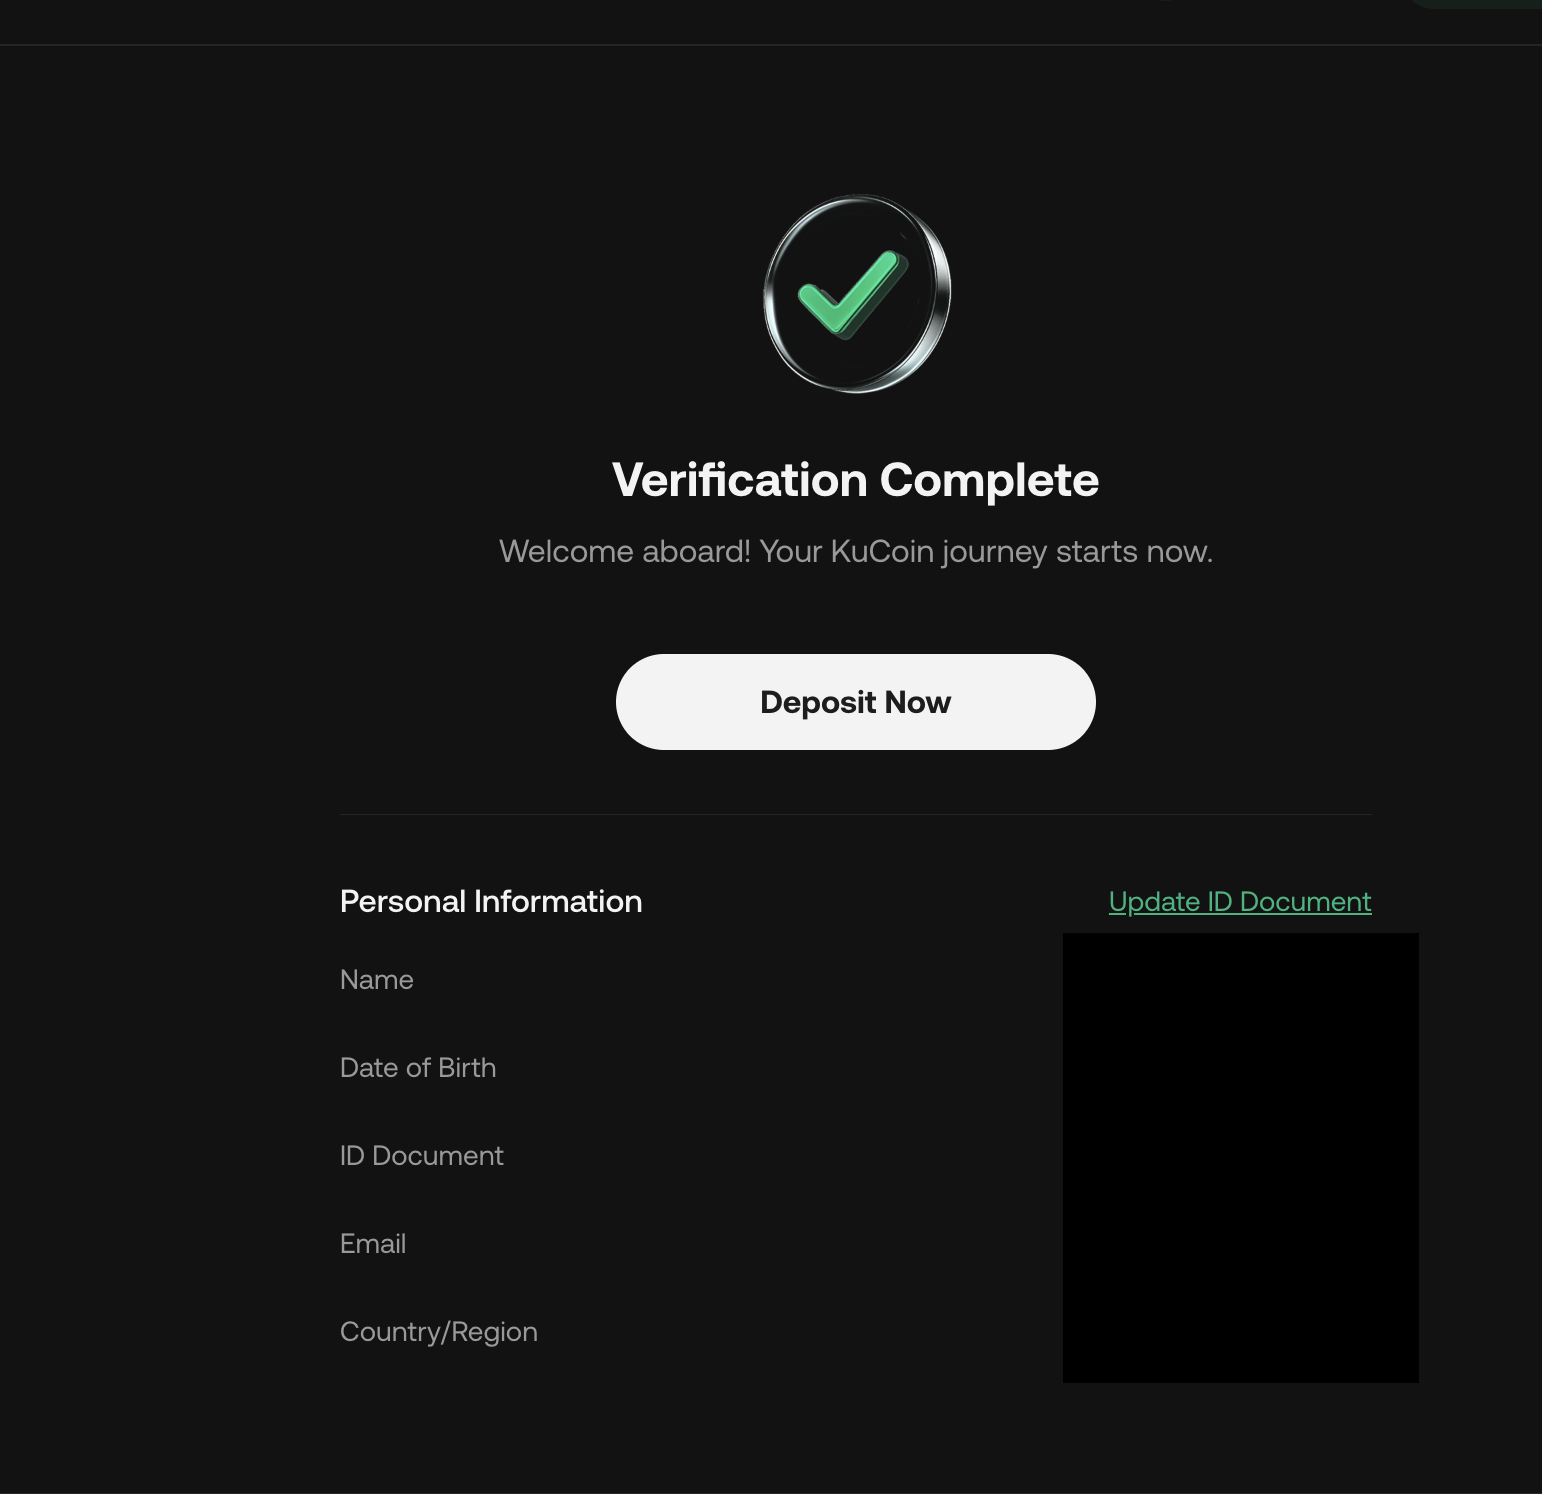Screen dimensions: 1542x1494
Task: Click the green checkmark verification icon
Action: pos(857,294)
